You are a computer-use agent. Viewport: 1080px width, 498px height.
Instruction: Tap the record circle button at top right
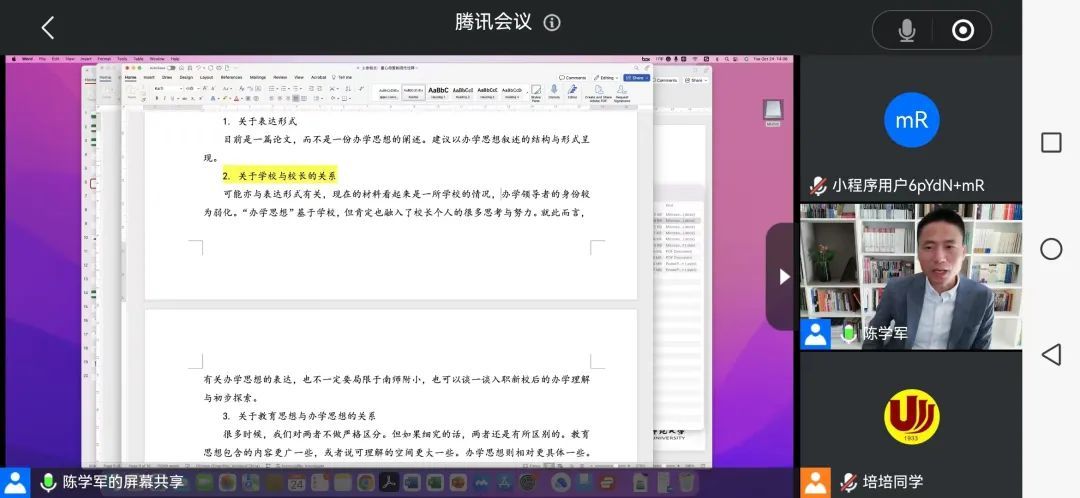(x=963, y=31)
